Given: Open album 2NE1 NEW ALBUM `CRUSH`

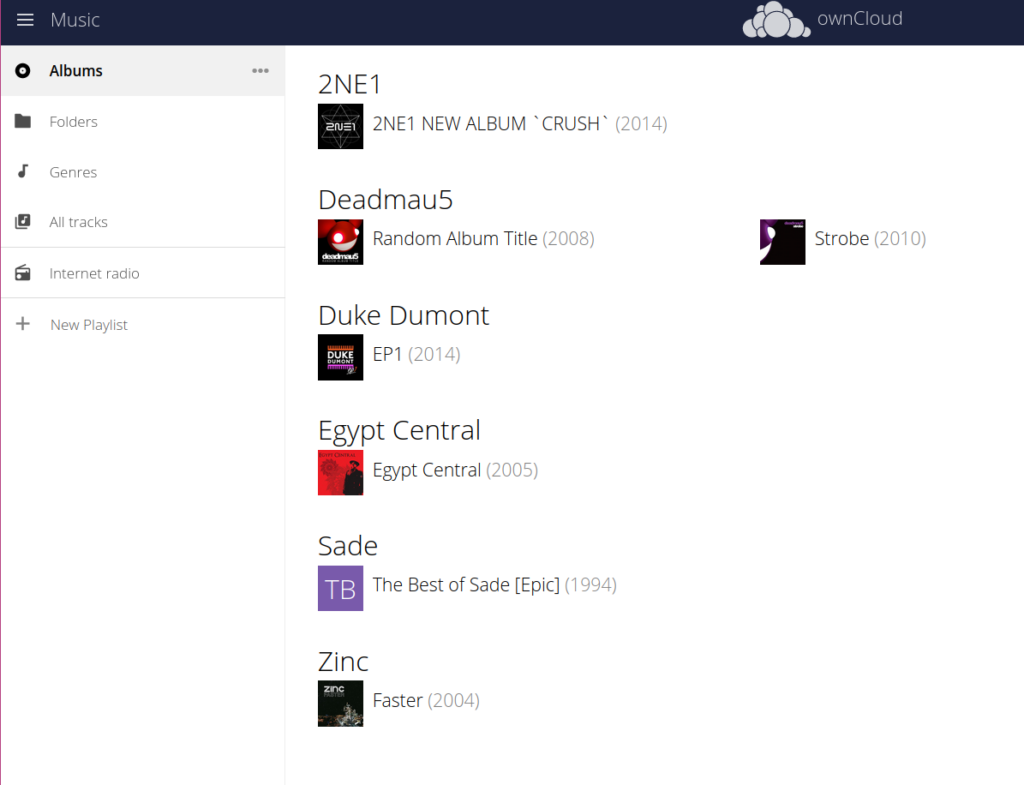Looking at the screenshot, I should tap(520, 123).
